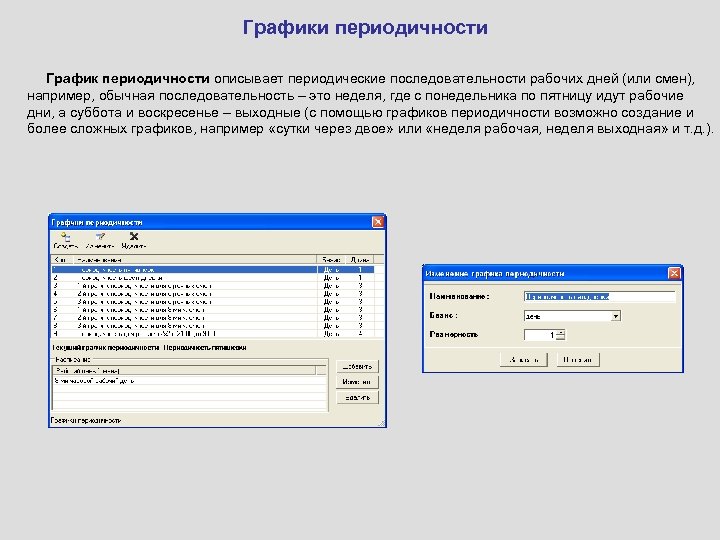The image size is (720, 540).
Task: Click the День base cell in row 2
Action: (331, 278)
